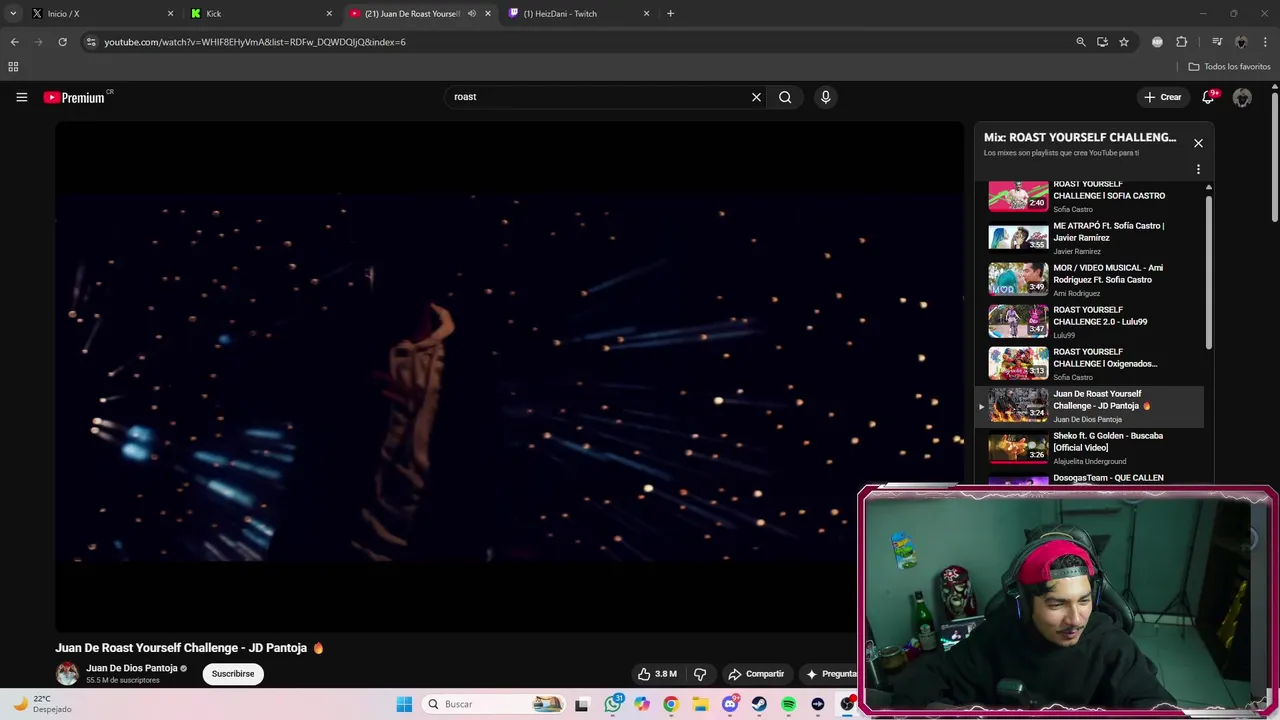Open the ABP ad blocker extension

coord(1157,42)
